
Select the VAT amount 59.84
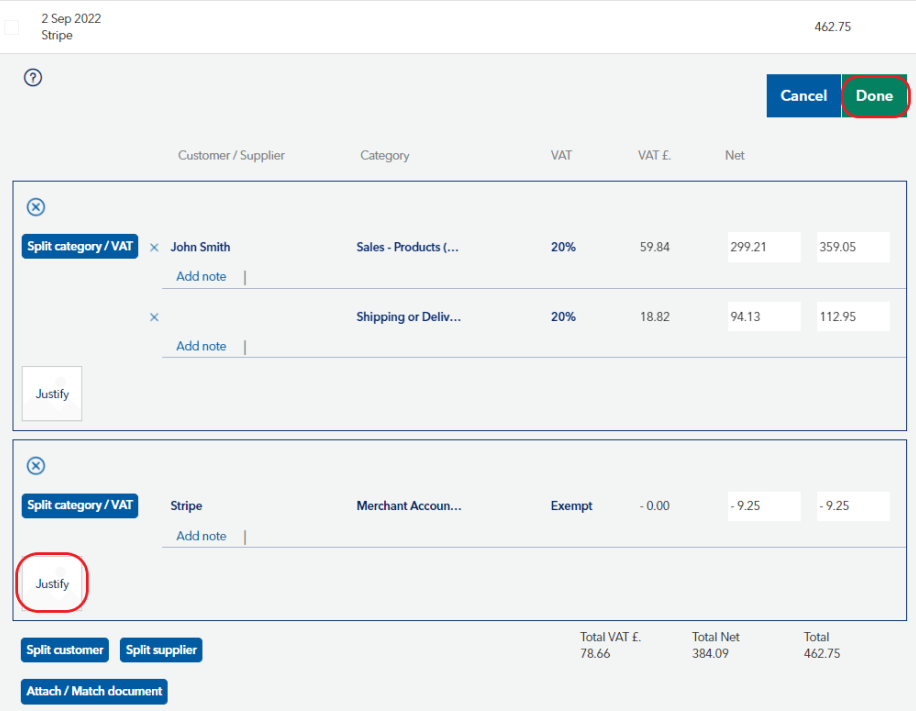tap(655, 247)
